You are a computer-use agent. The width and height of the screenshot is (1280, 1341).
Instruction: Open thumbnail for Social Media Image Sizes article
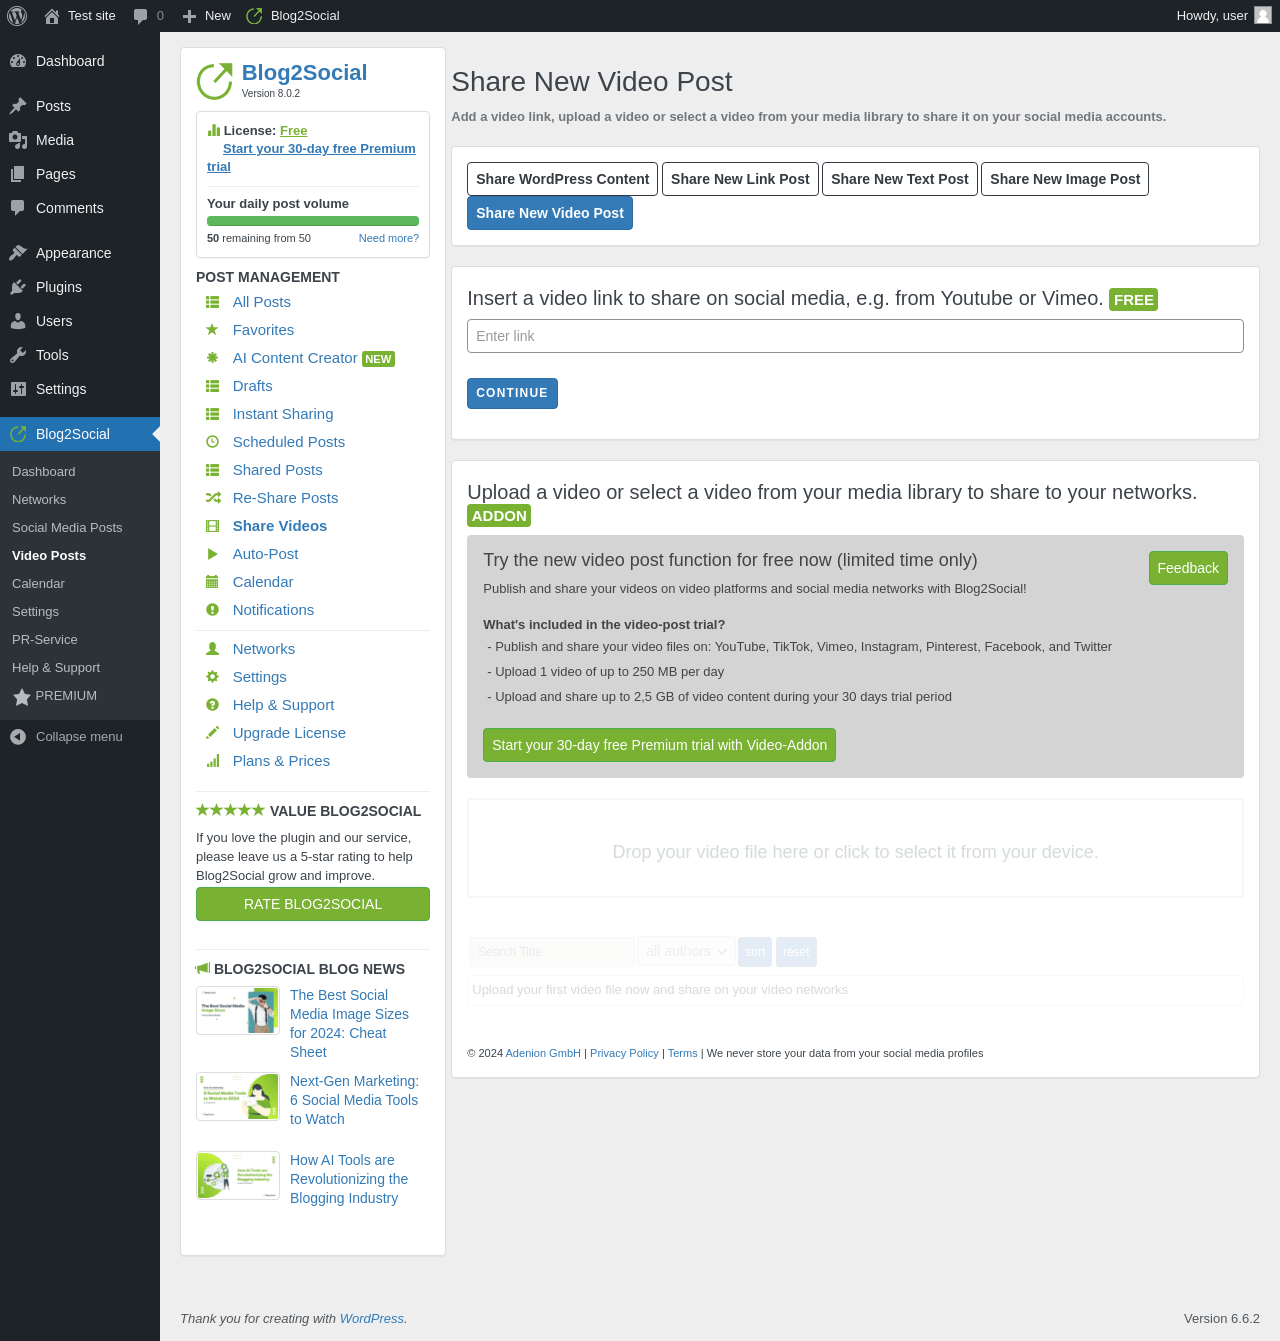(238, 1011)
